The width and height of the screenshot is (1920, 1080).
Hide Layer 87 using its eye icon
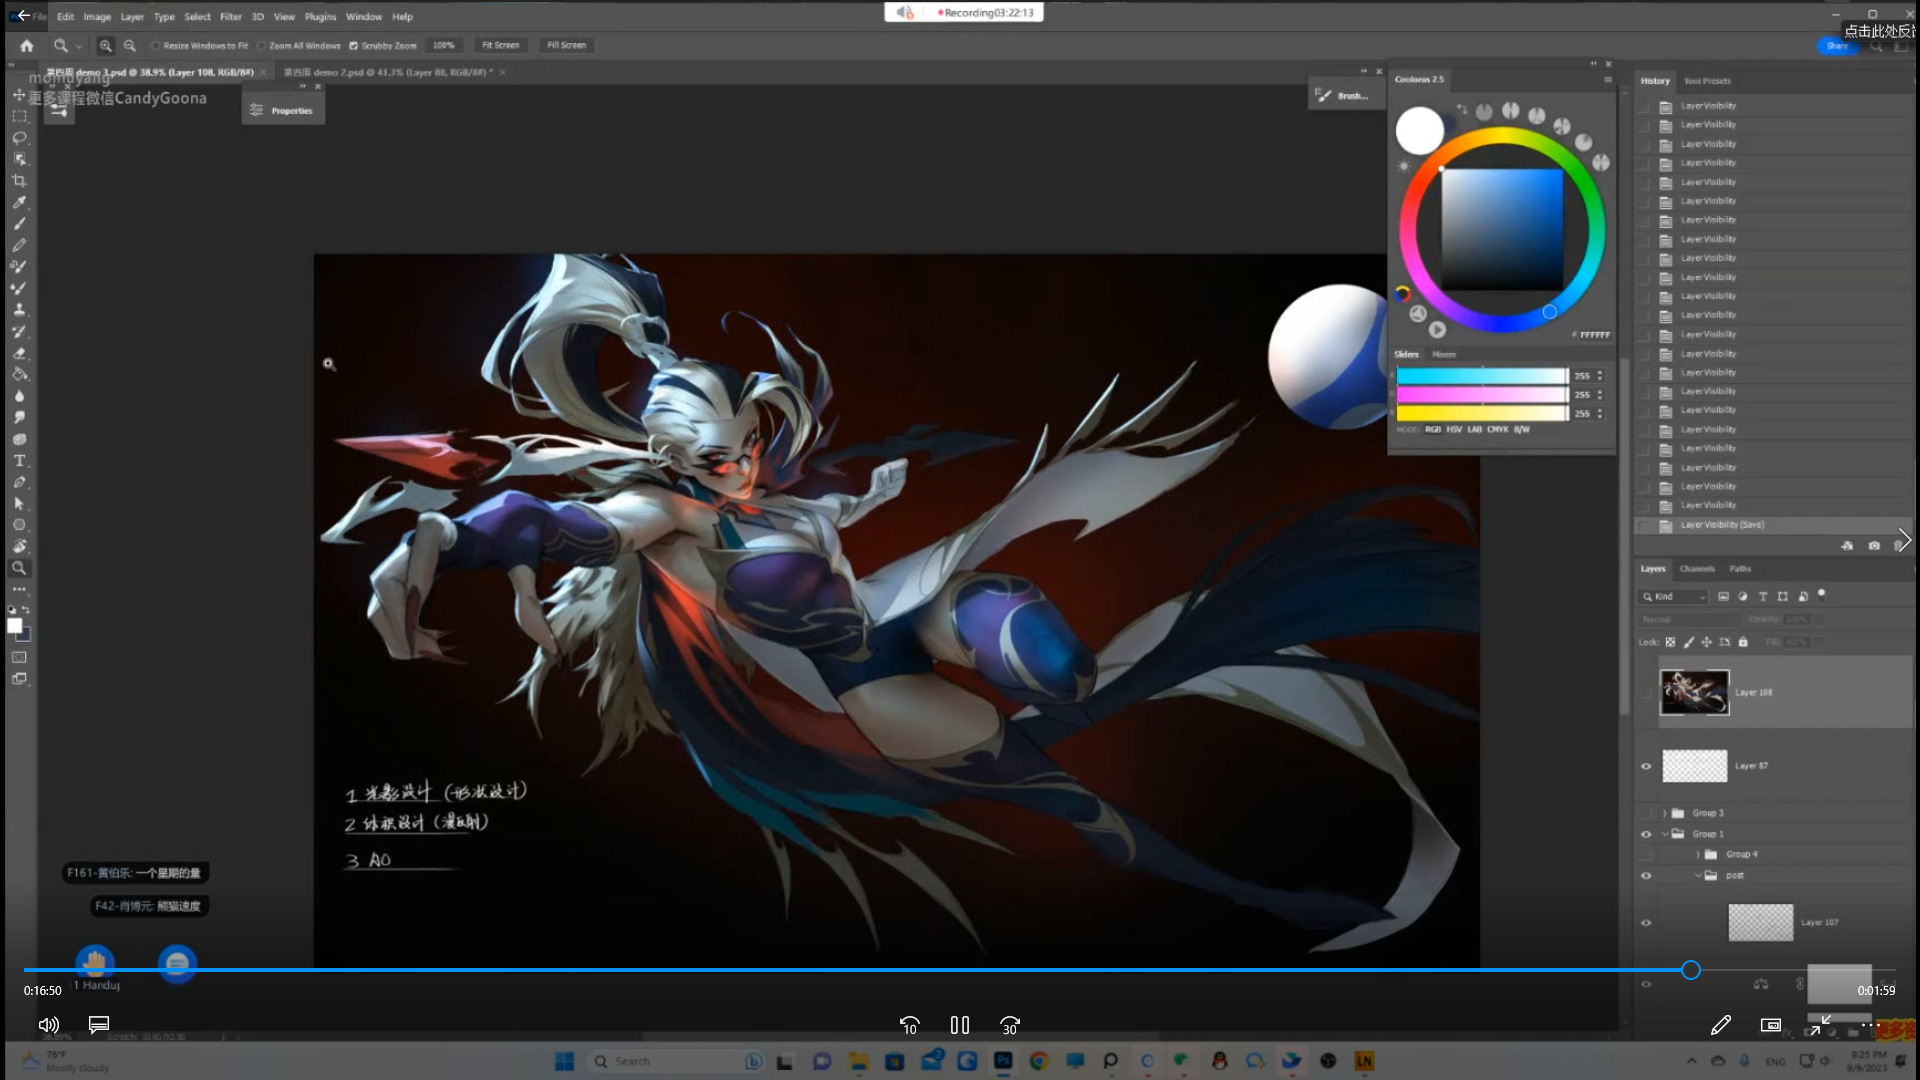coord(1646,766)
